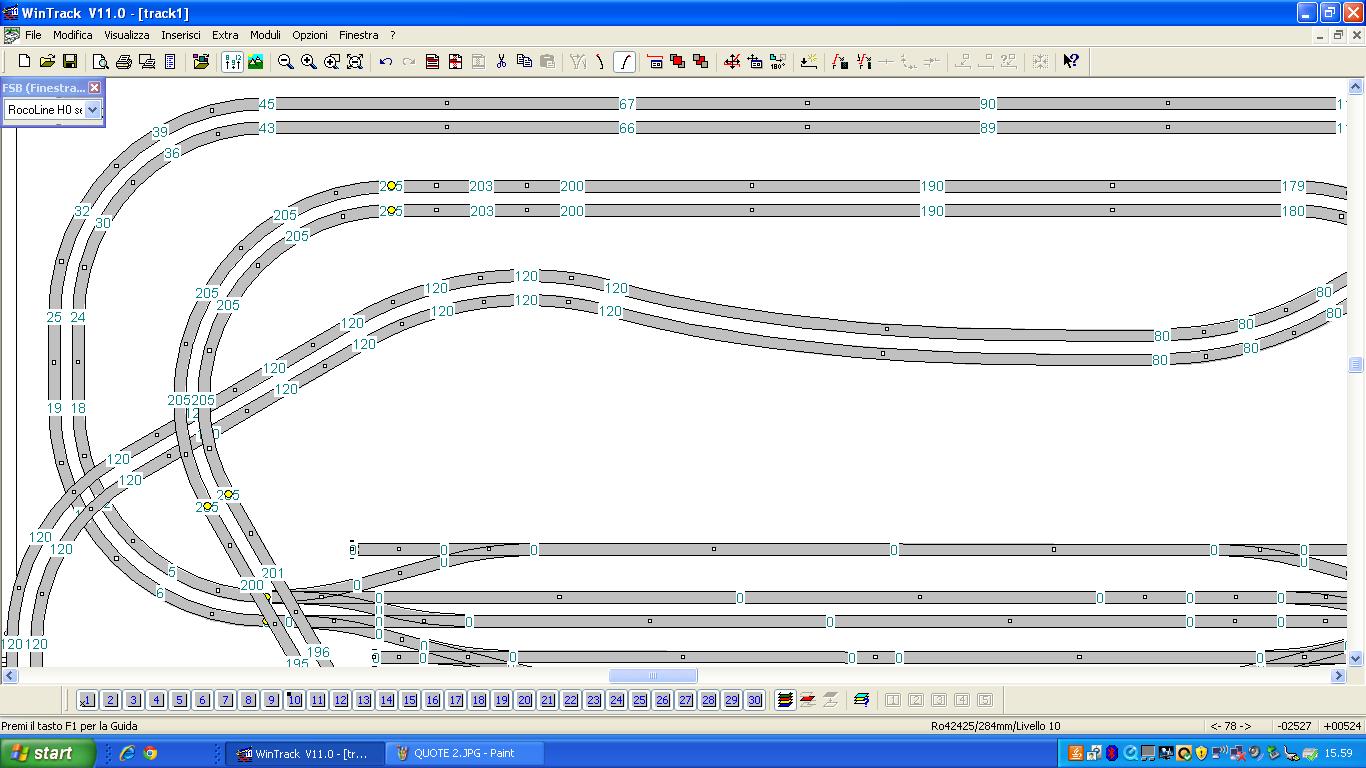
Task: Select layer 10 button
Action: tap(294, 700)
